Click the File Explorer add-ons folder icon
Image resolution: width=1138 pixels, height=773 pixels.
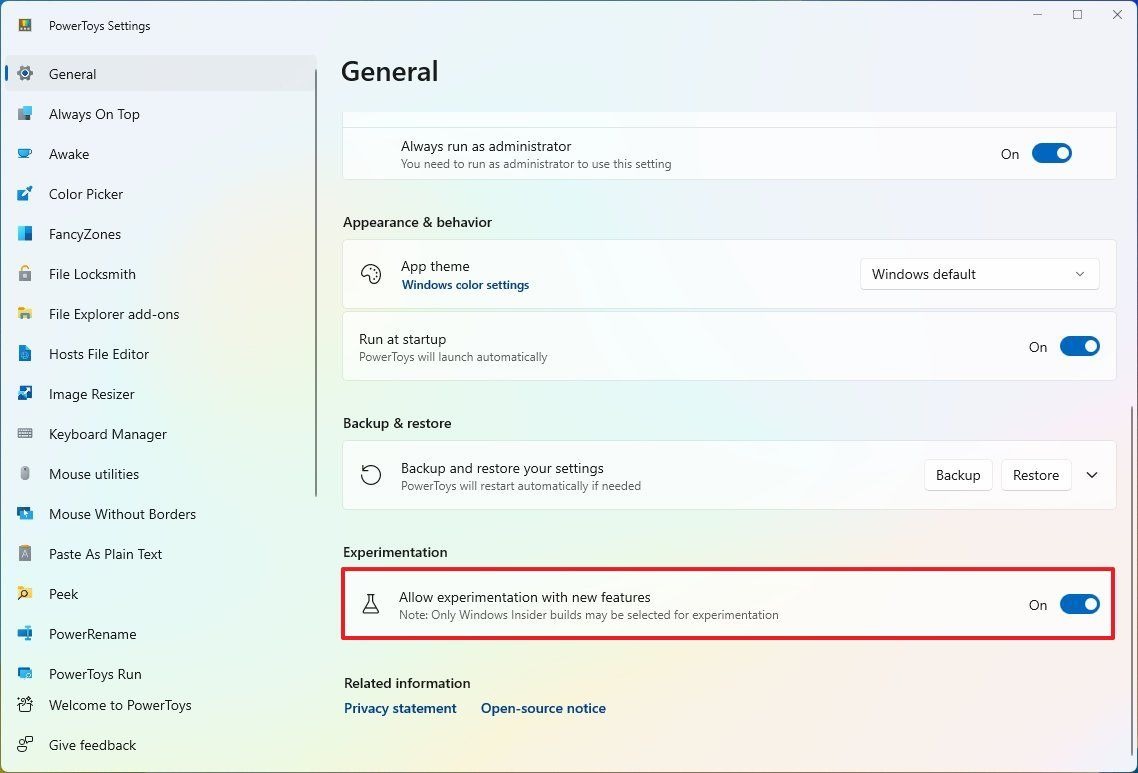coord(25,313)
